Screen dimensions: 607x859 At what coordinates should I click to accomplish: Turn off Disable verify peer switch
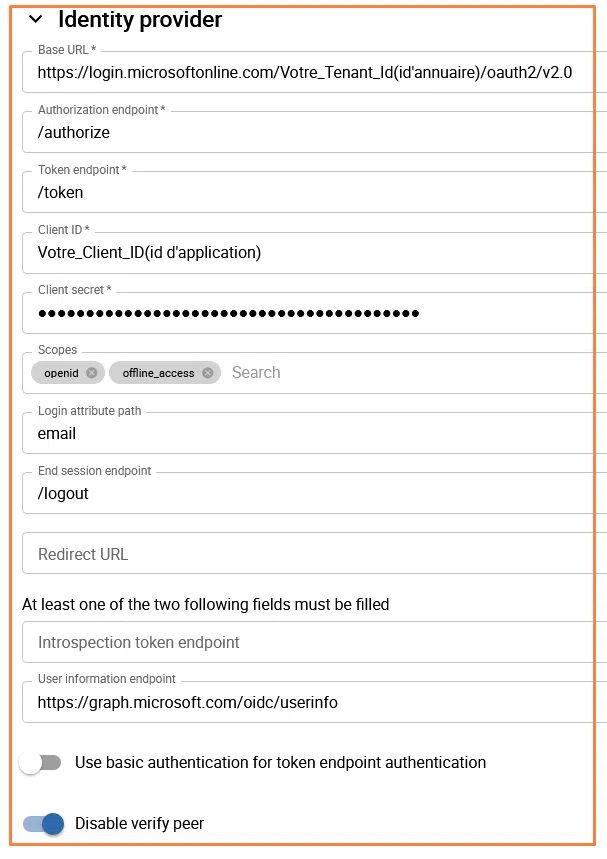point(43,824)
